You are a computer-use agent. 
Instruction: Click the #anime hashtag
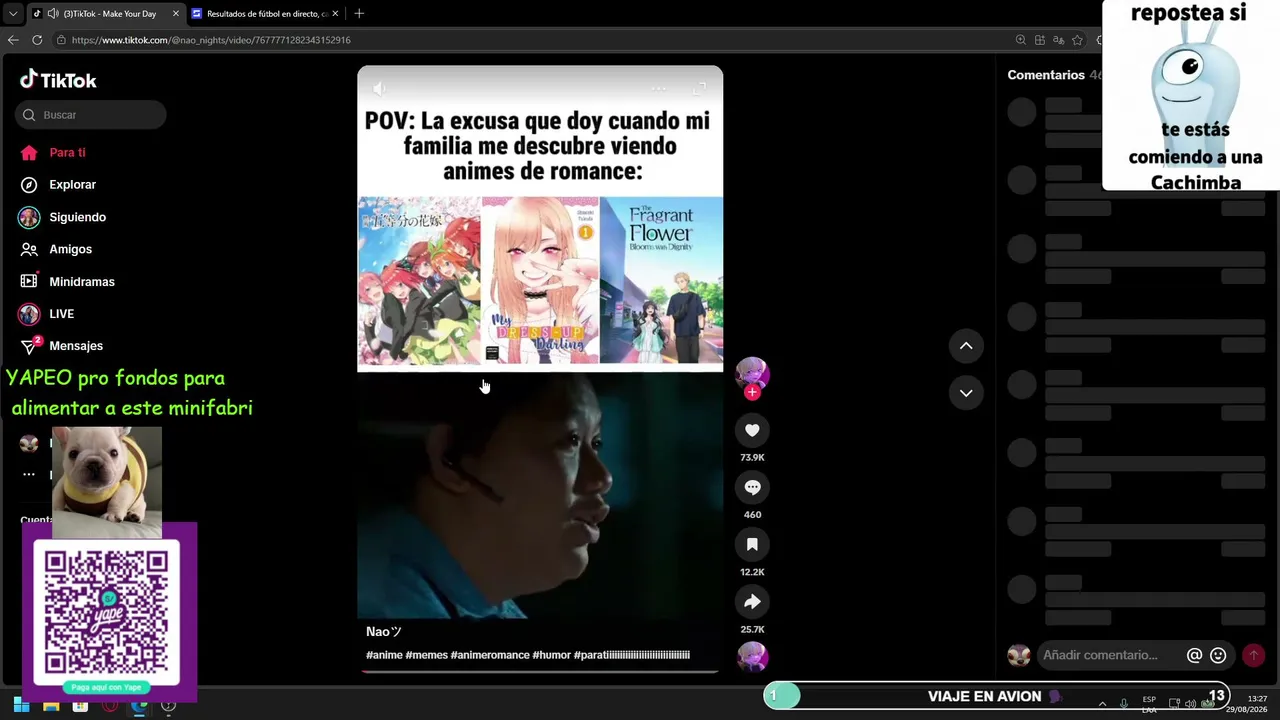tap(384, 655)
